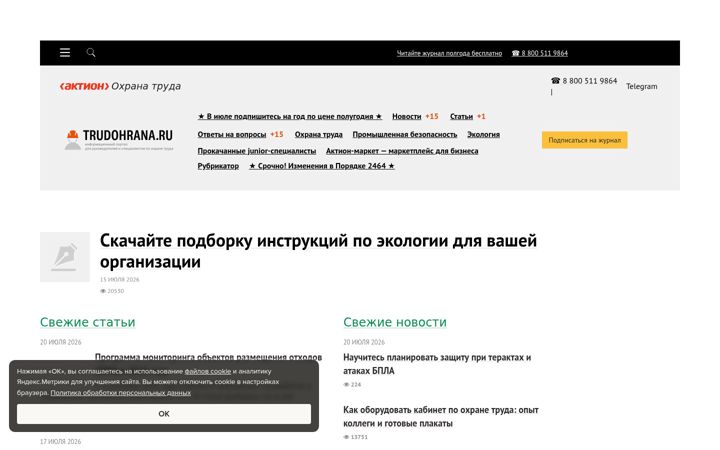The width and height of the screenshot is (720, 450).
Task: Open site search via magnifier icon
Action: [91, 52]
